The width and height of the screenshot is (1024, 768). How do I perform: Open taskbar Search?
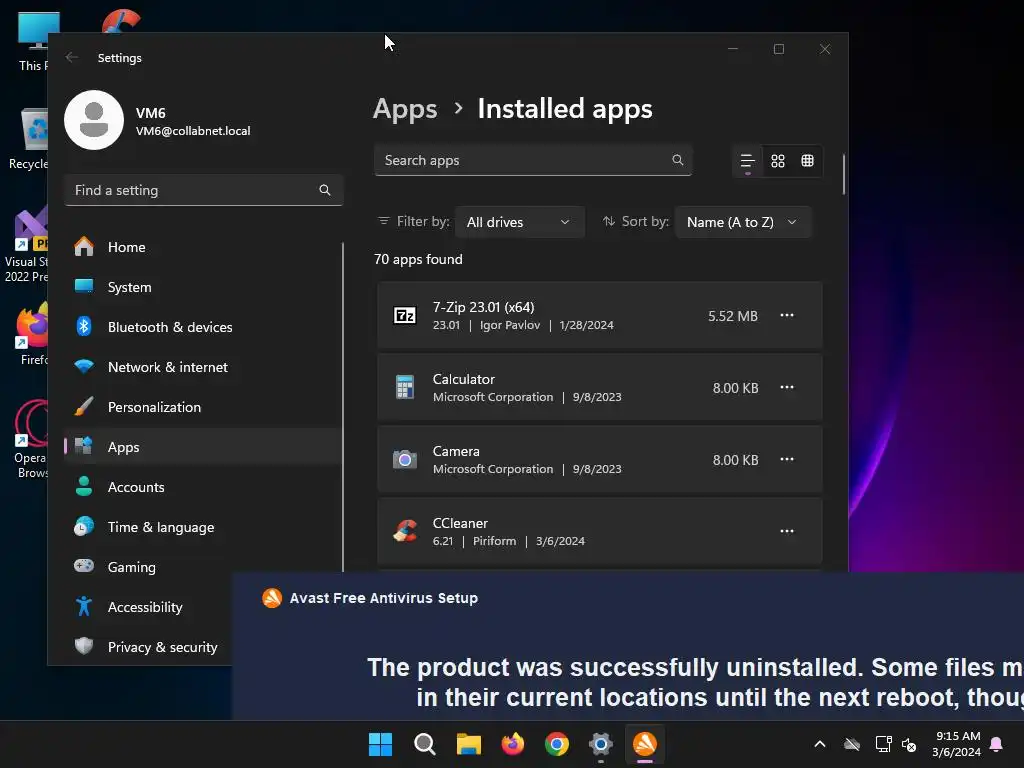(424, 744)
